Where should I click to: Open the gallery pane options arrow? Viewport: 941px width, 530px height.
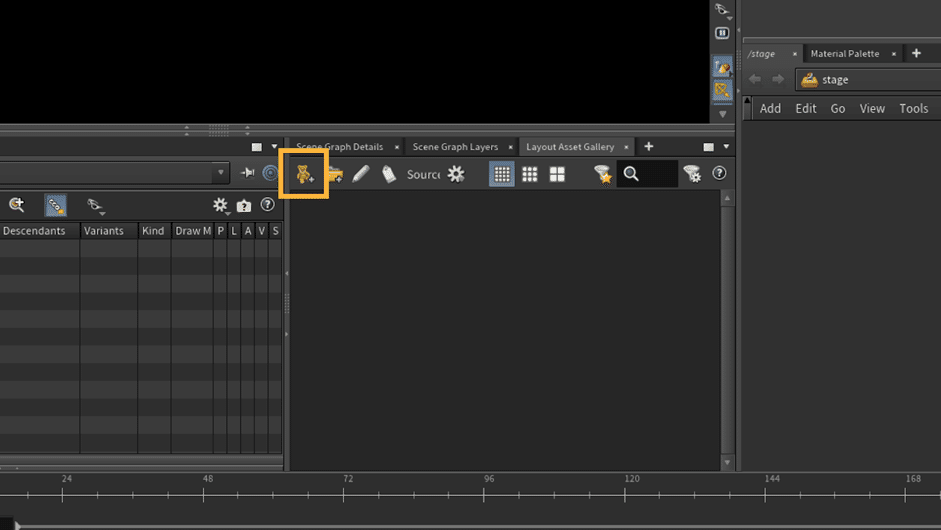coord(726,147)
